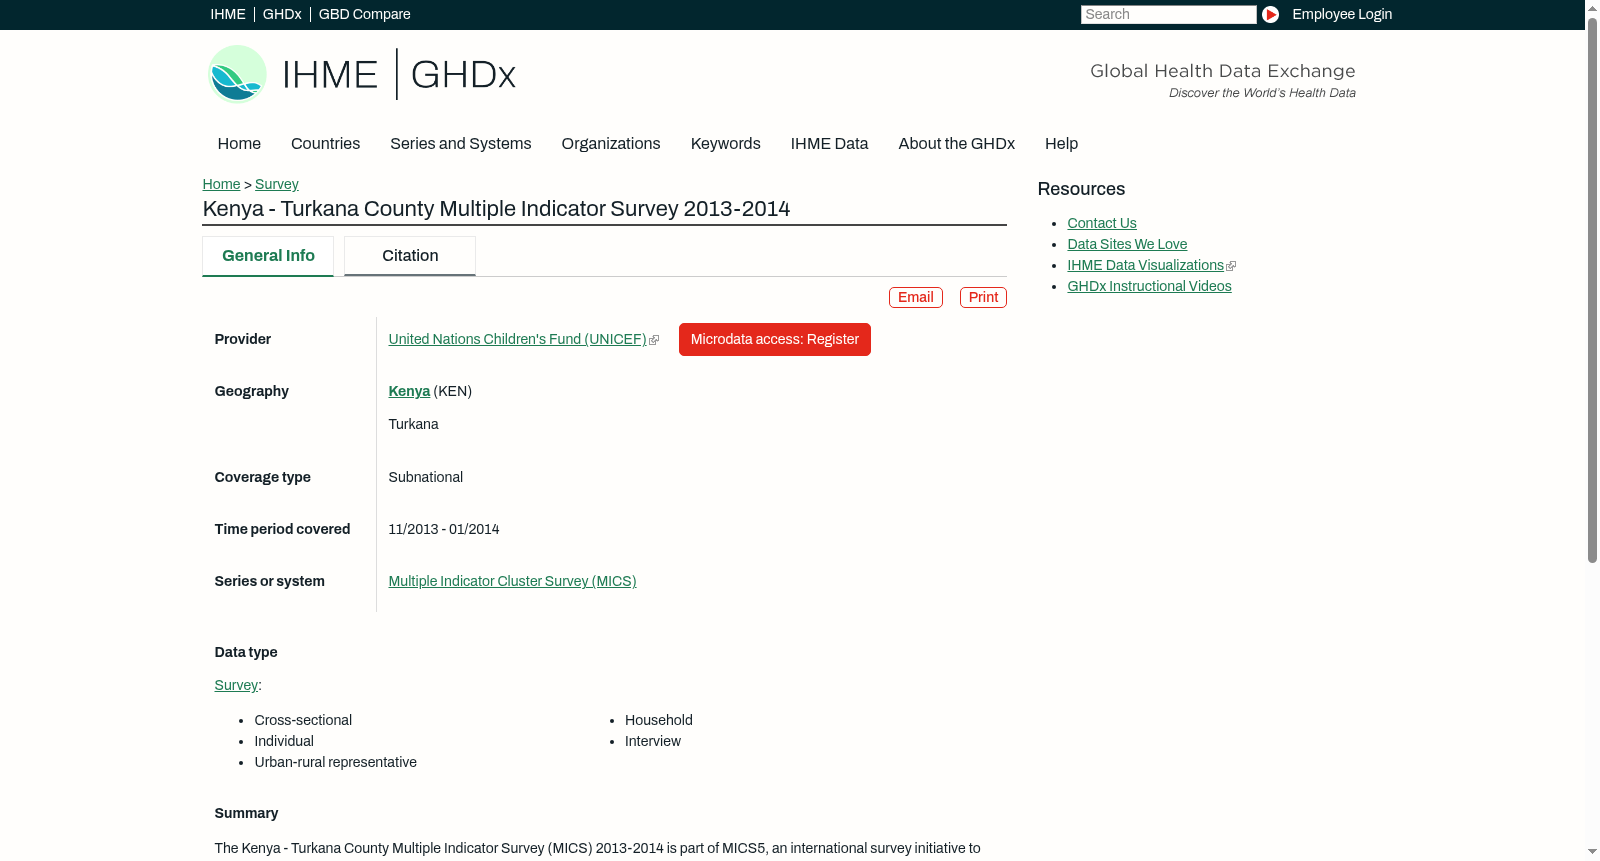Go to Home in main navigation

[239, 144]
